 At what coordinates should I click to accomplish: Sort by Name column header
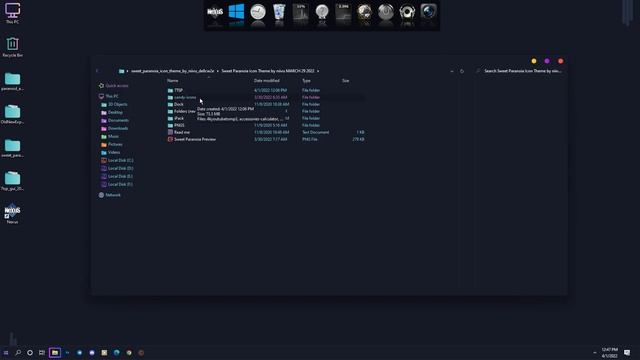(x=173, y=81)
